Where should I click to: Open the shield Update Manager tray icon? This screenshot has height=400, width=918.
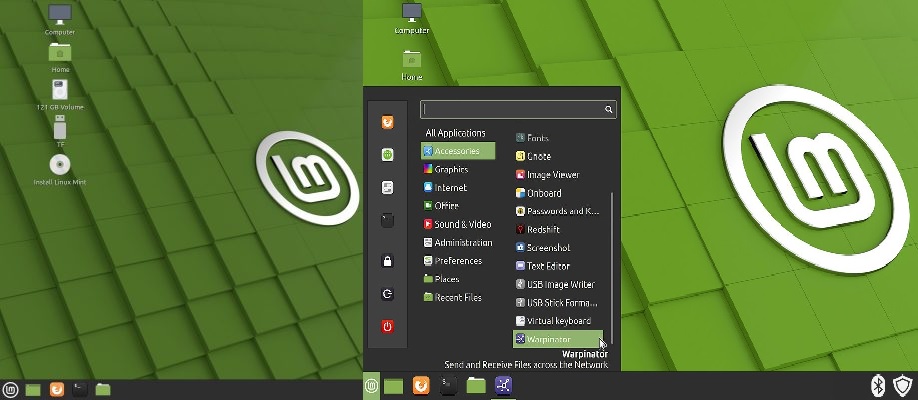pyautogui.click(x=903, y=385)
